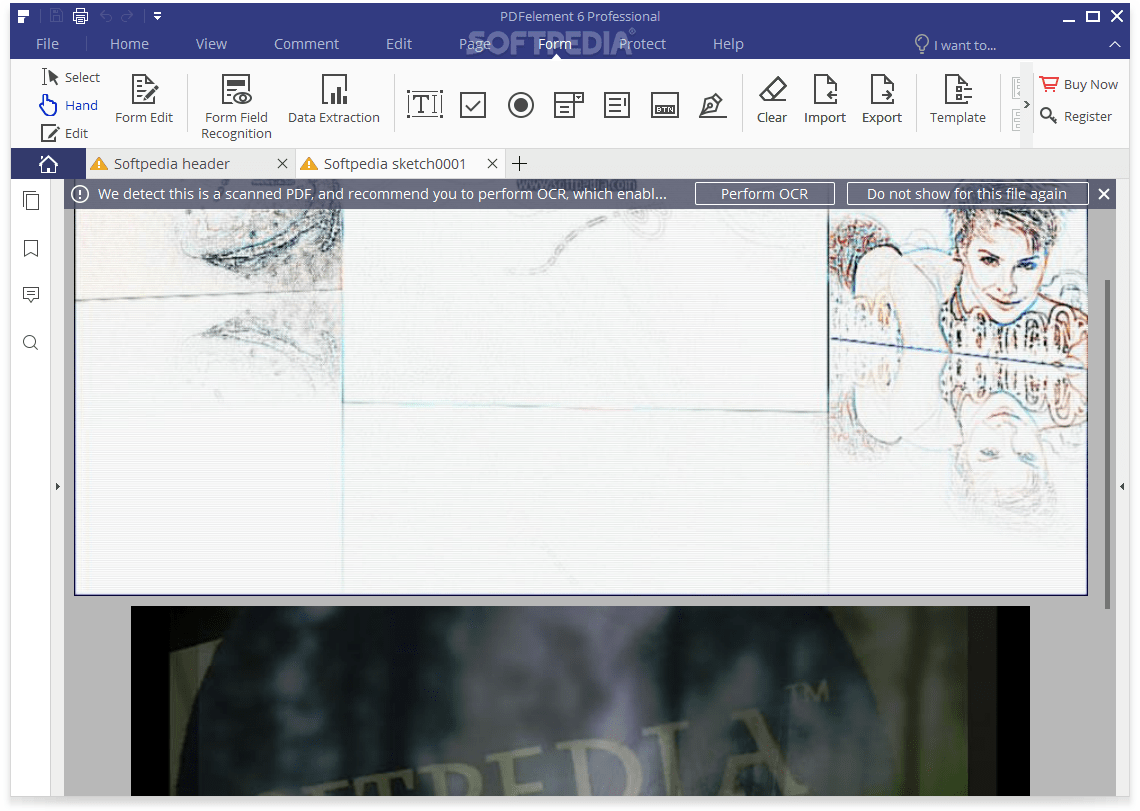Expand more ribbon tools arrow
Viewport: 1140px width, 811px height.
(1027, 105)
